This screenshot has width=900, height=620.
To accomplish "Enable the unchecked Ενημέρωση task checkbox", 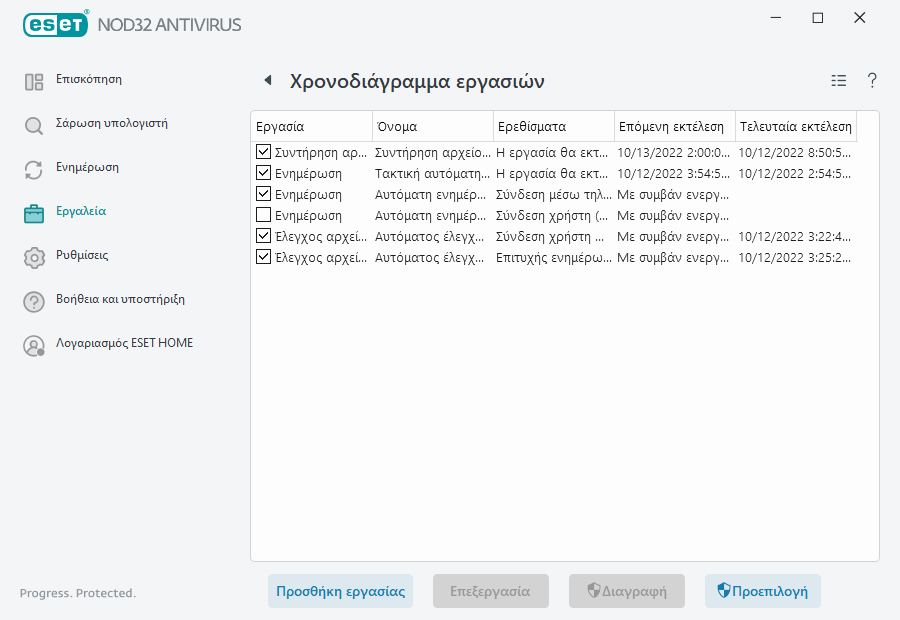I will [263, 216].
